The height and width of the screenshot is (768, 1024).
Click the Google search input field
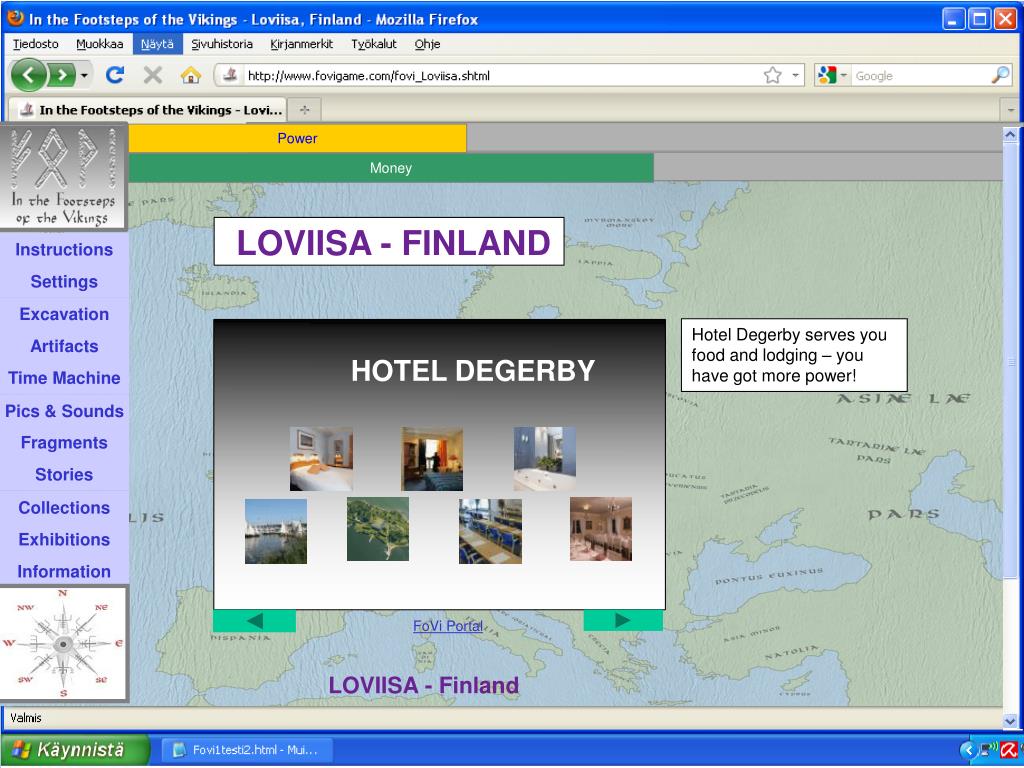pos(921,76)
